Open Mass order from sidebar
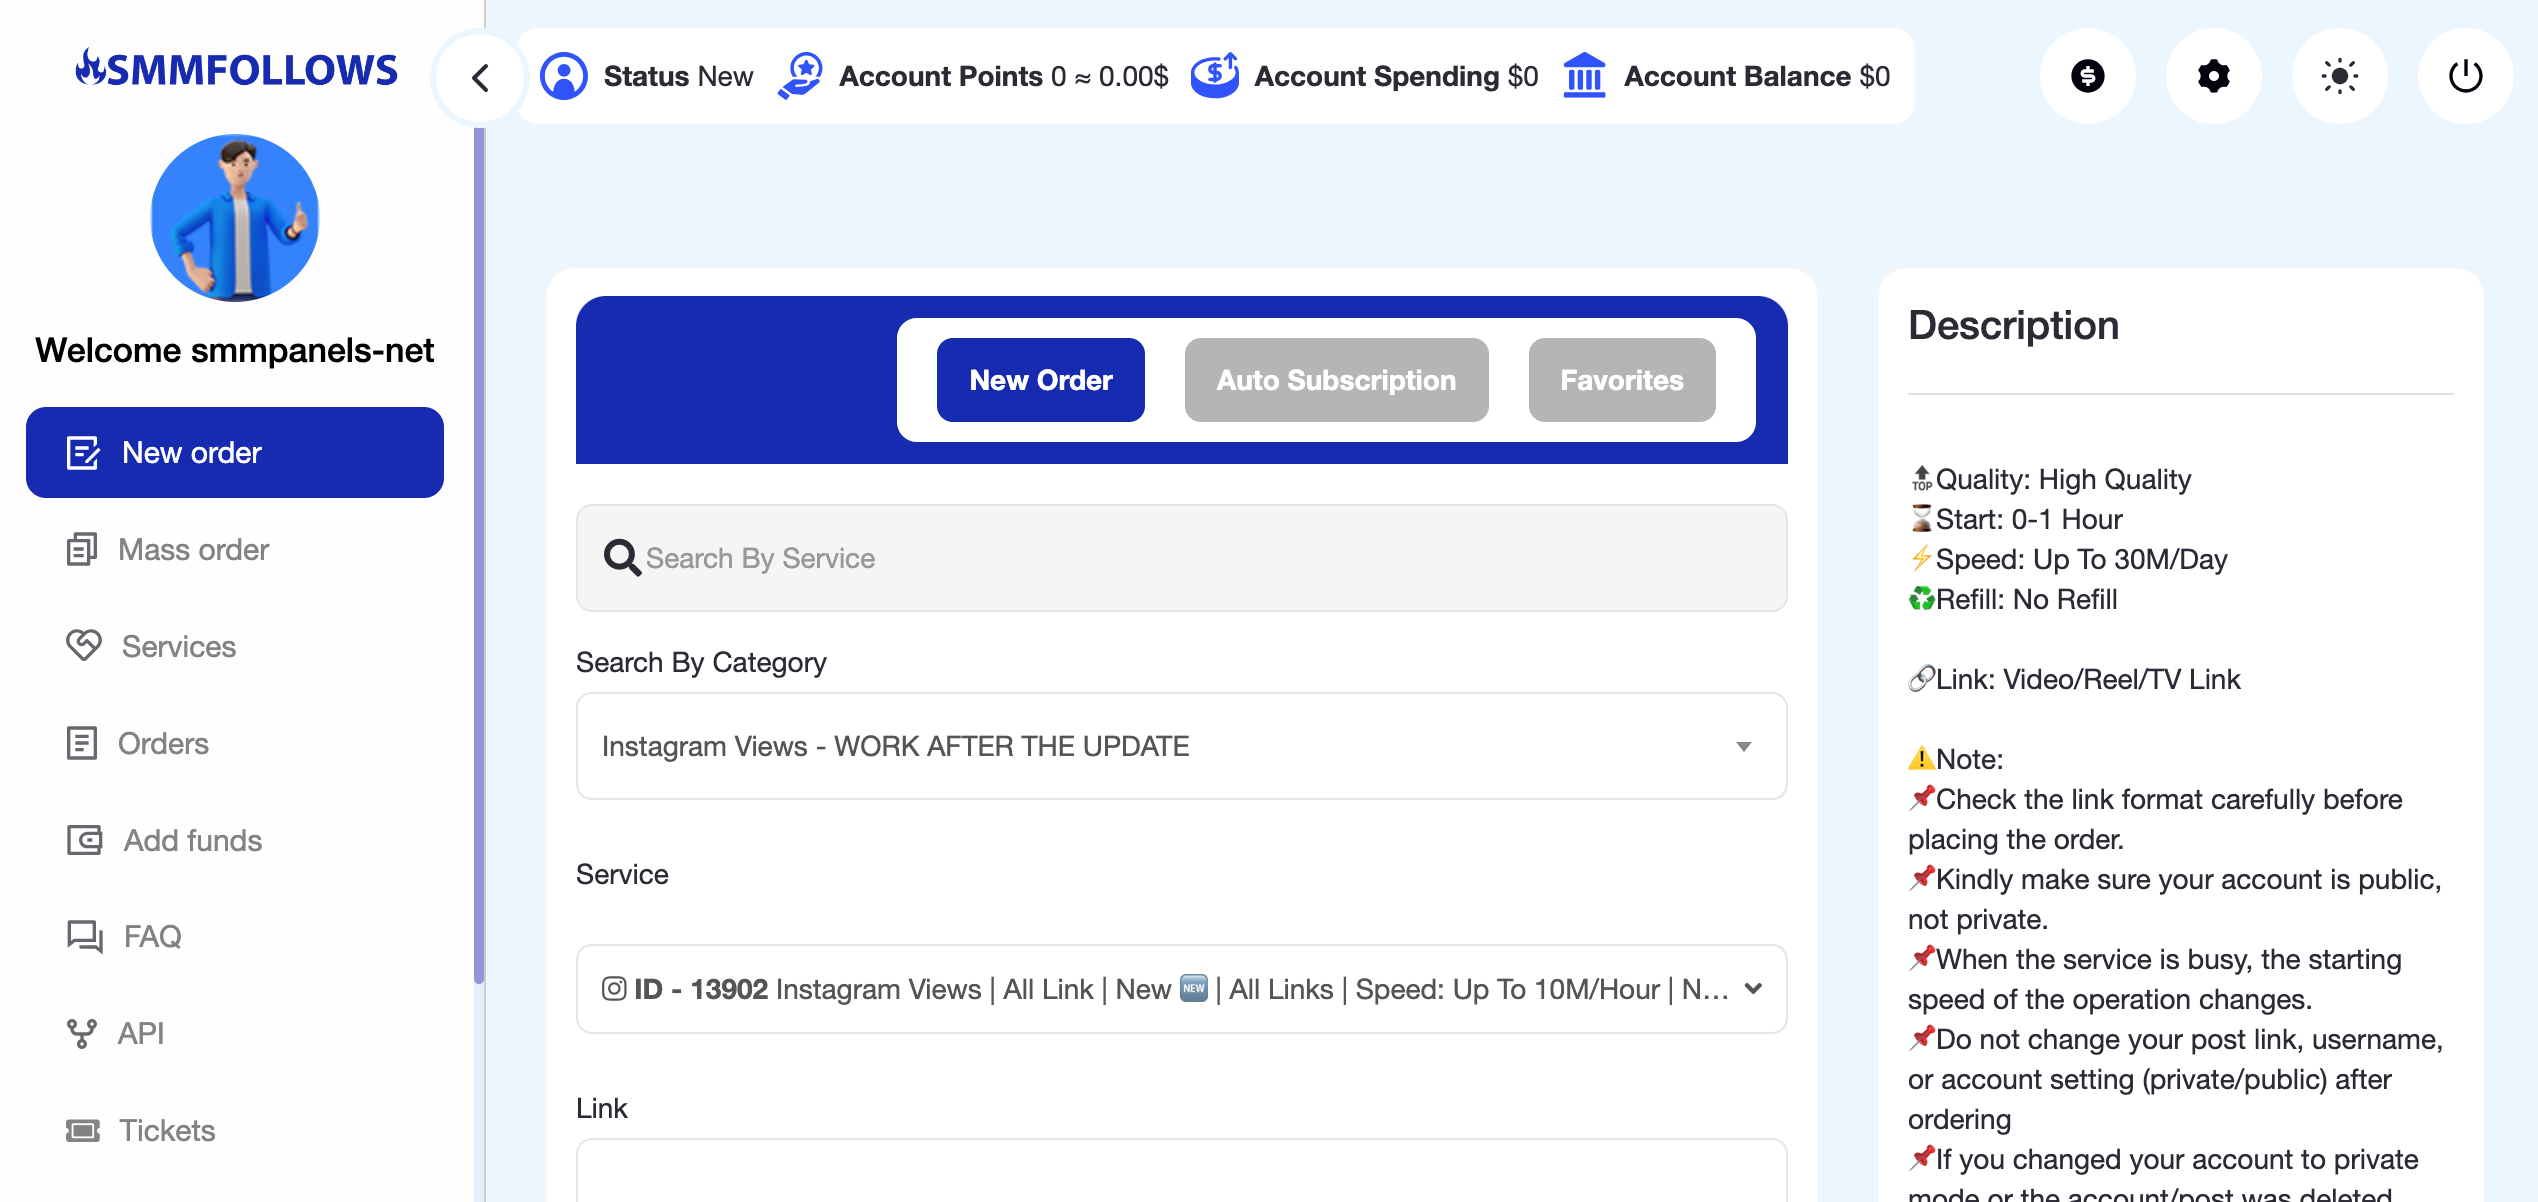2538x1202 pixels. 193,550
